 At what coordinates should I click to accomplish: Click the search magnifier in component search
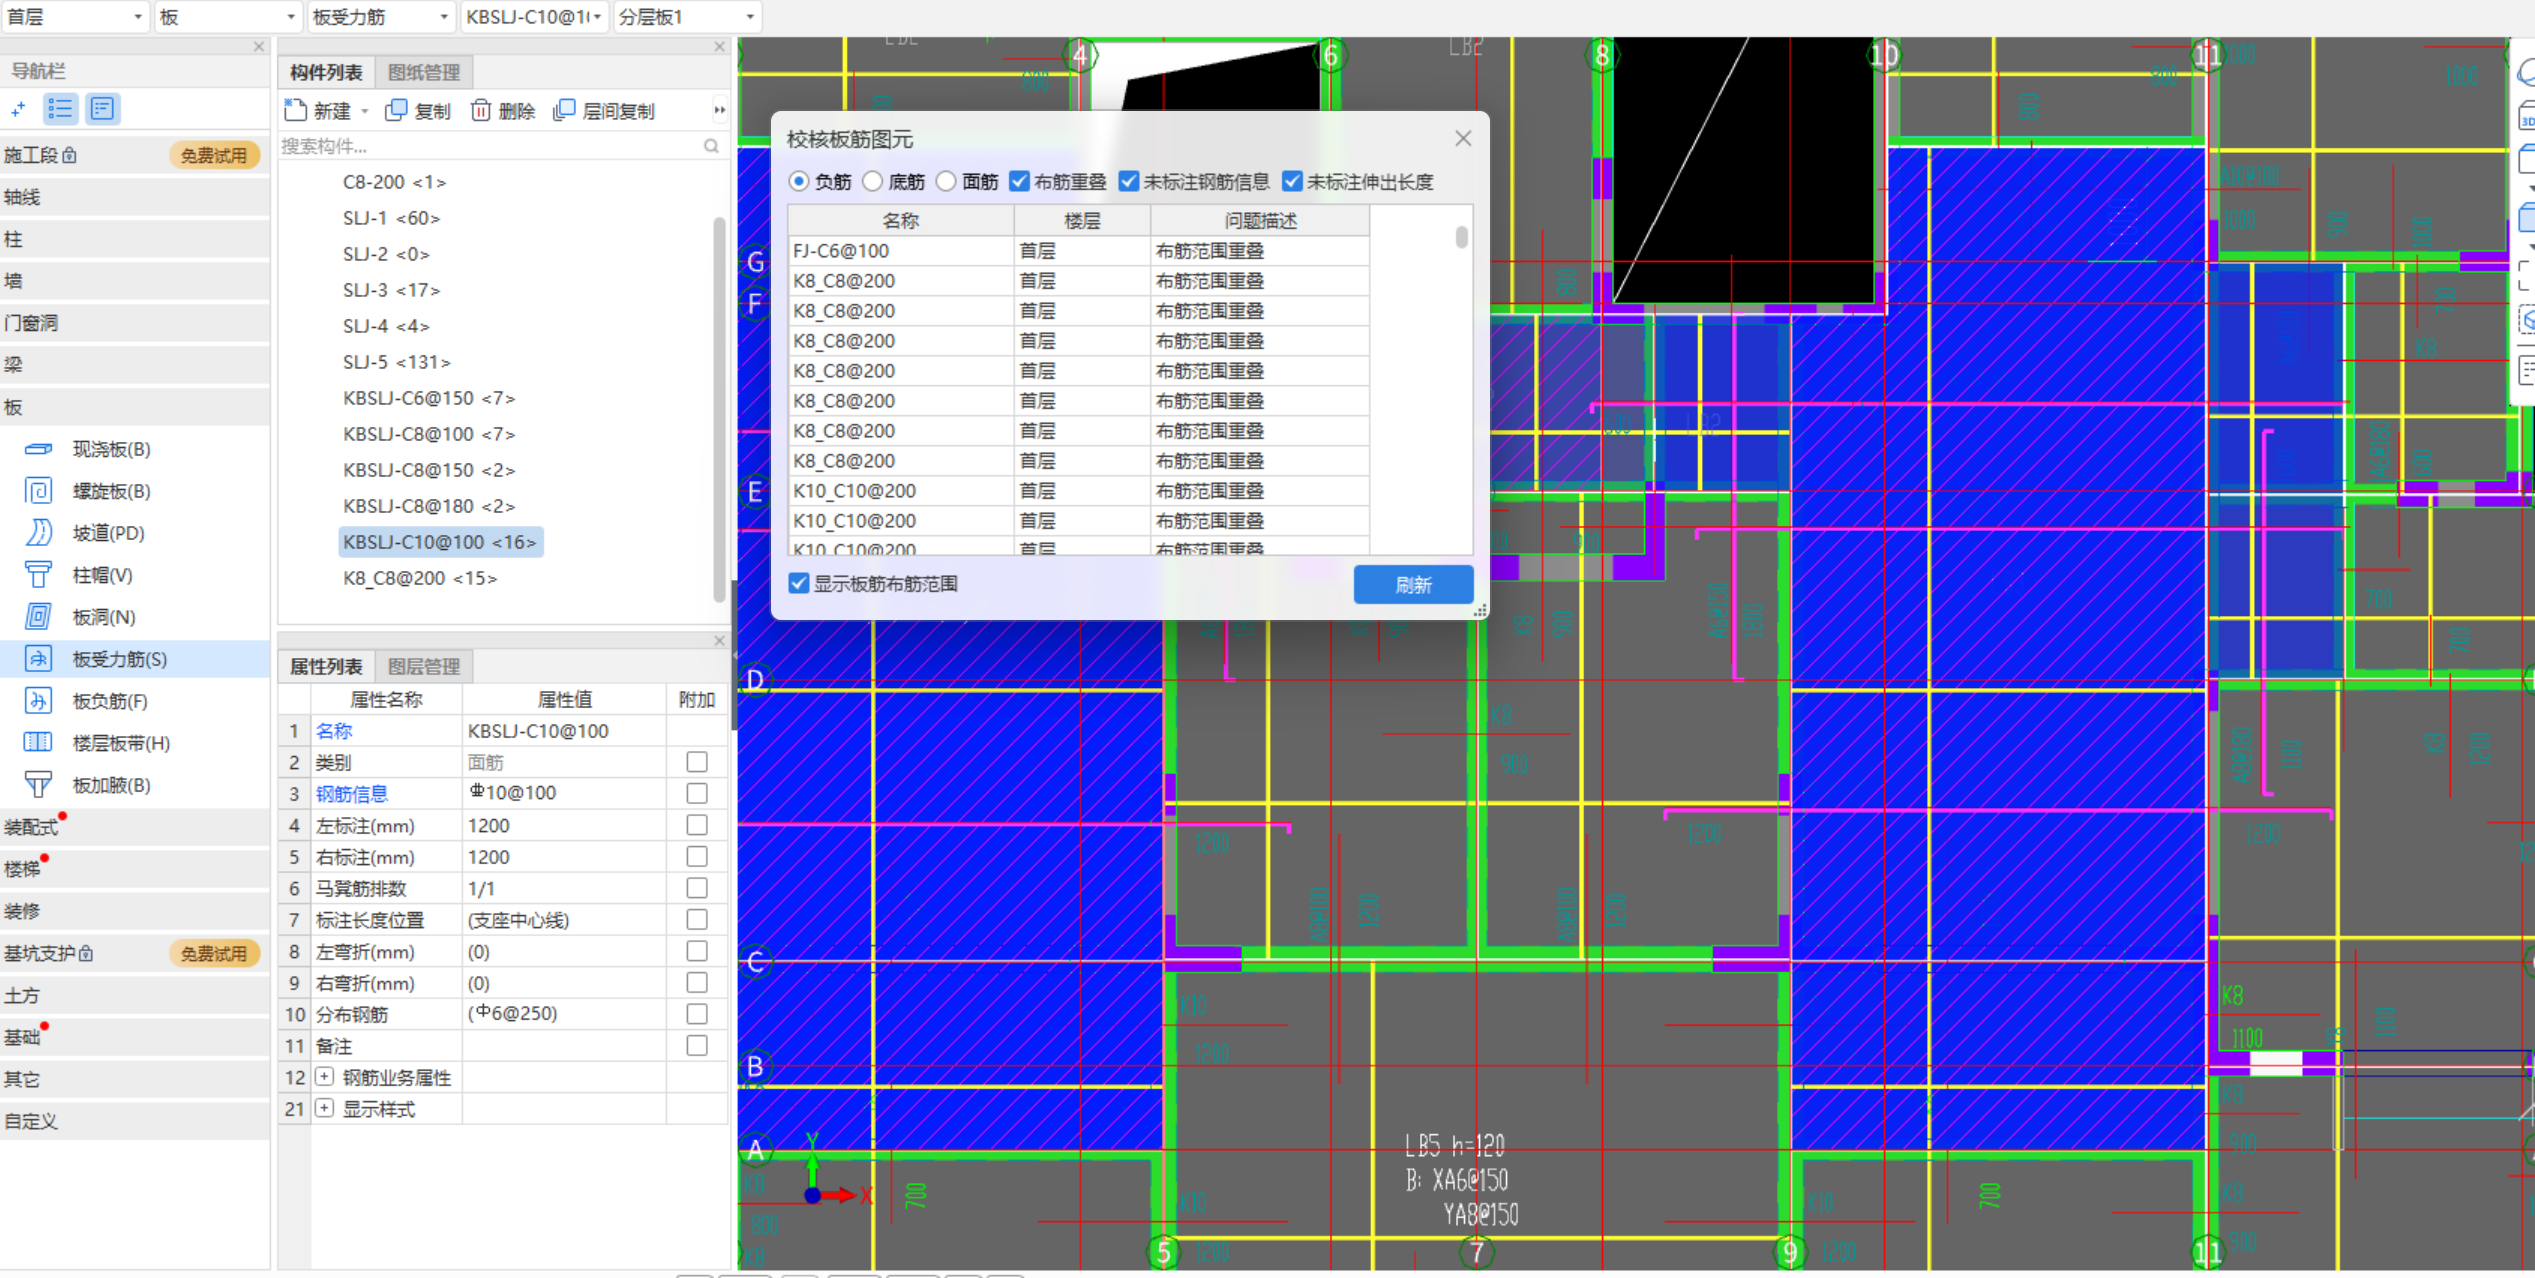[x=711, y=146]
